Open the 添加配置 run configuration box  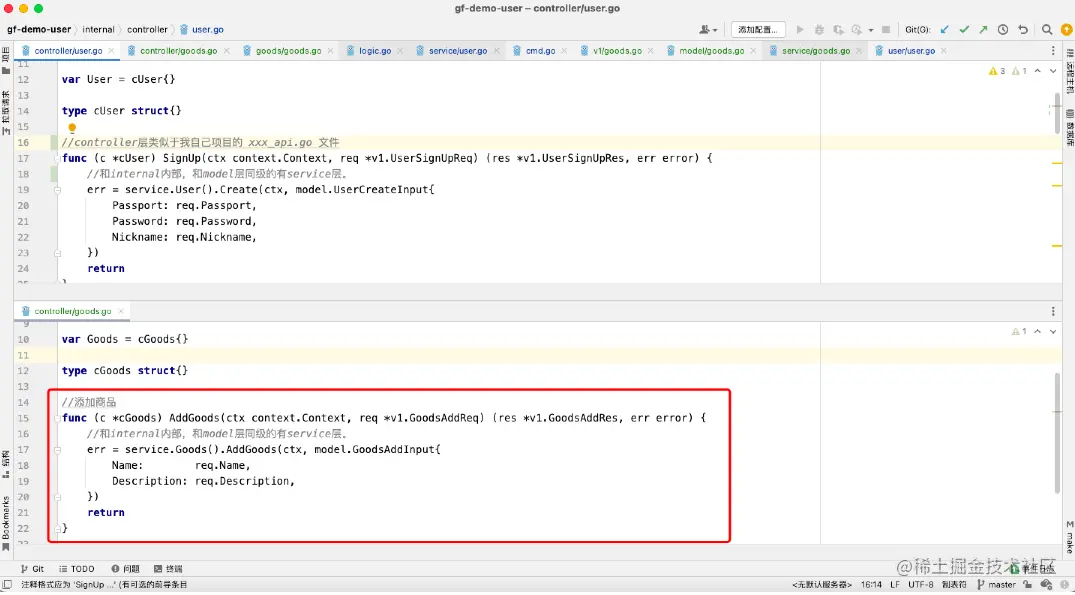(x=758, y=29)
